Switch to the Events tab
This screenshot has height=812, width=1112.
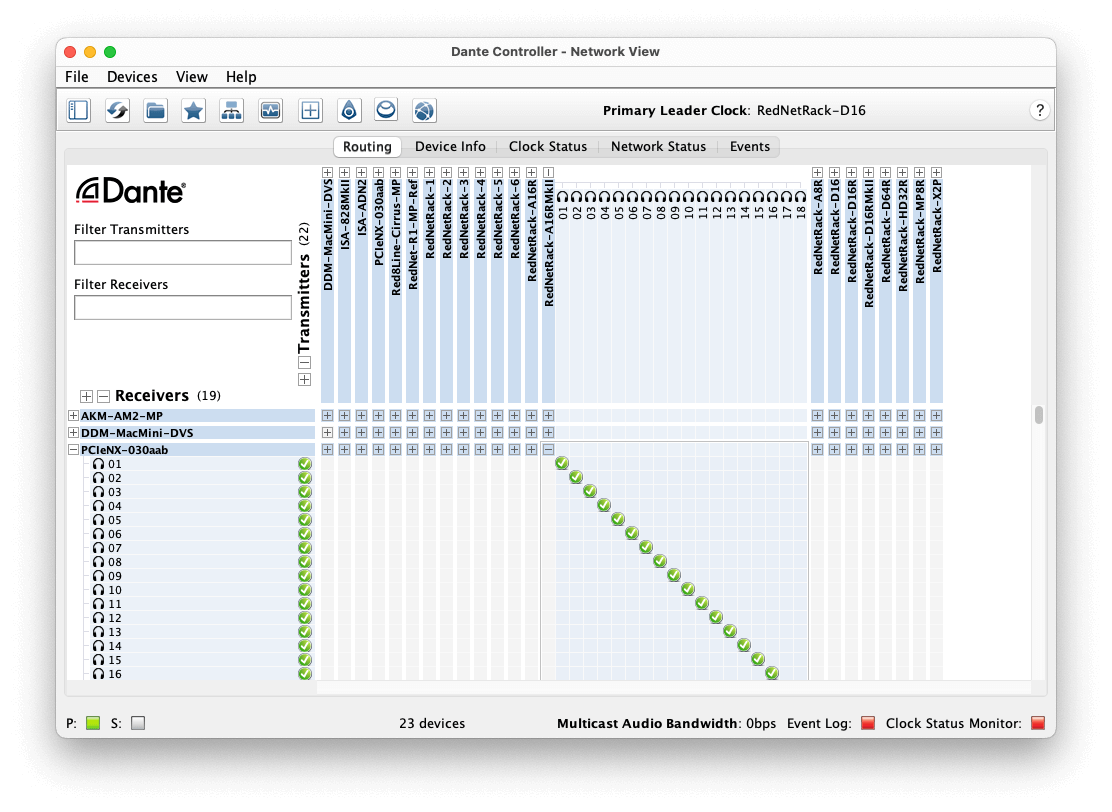click(750, 147)
